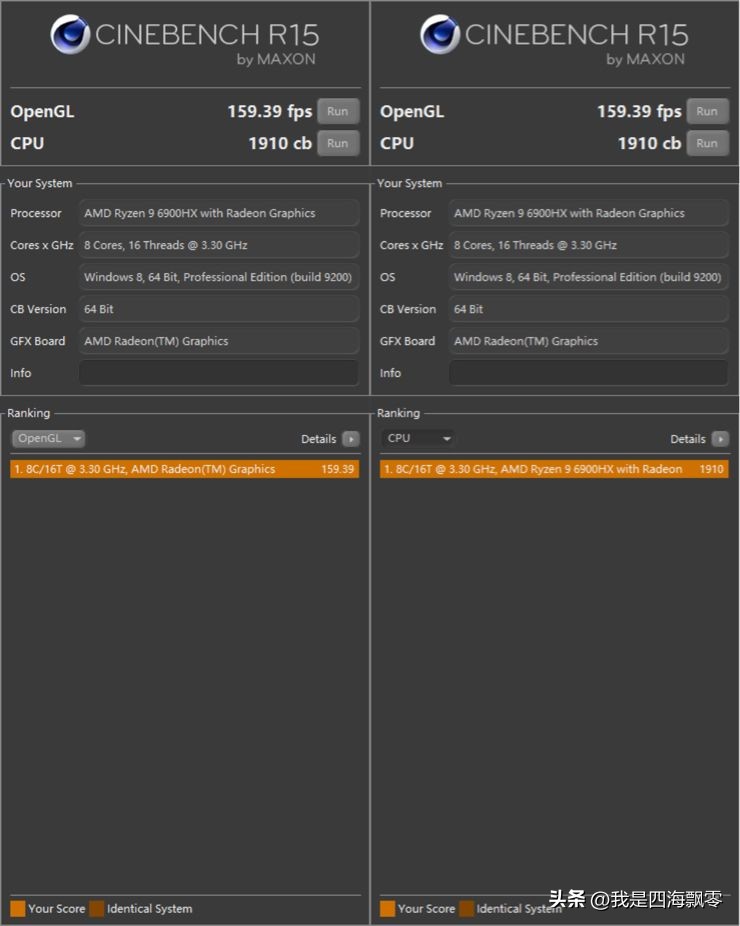Run the CPU test in right window
Image resolution: width=740 pixels, height=926 pixels.
tap(707, 143)
